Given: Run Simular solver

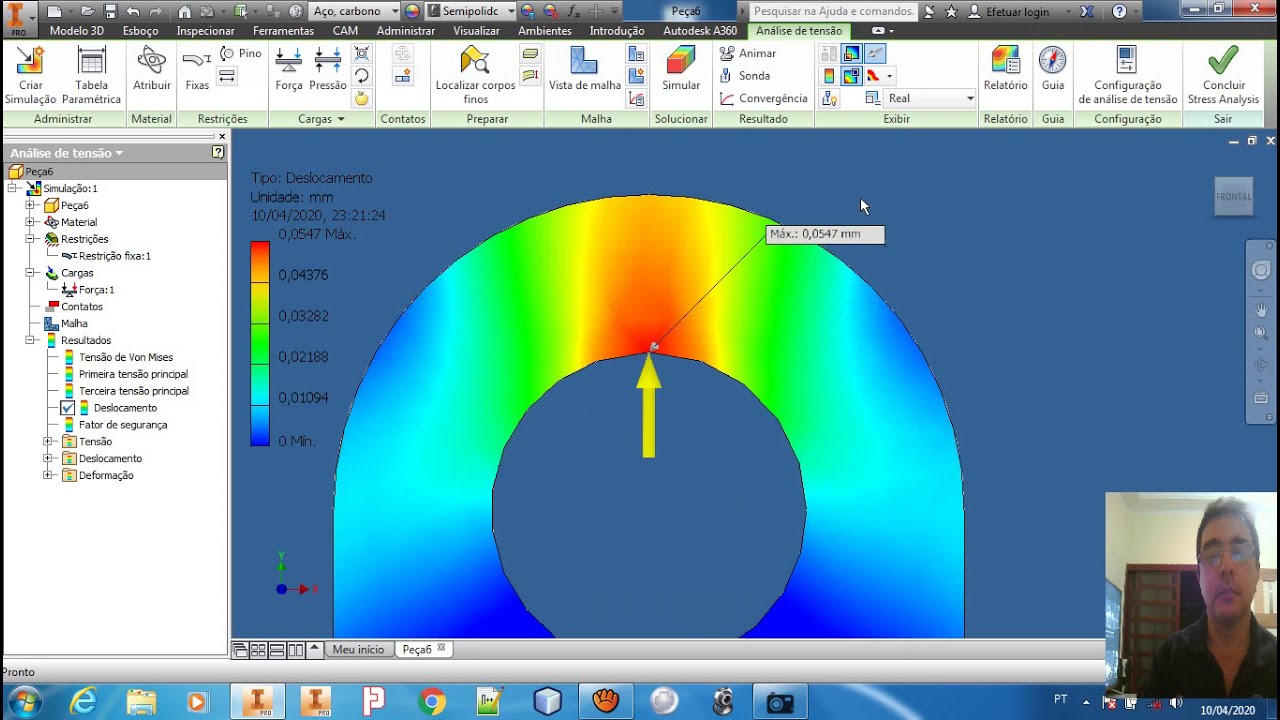Looking at the screenshot, I should [x=681, y=70].
